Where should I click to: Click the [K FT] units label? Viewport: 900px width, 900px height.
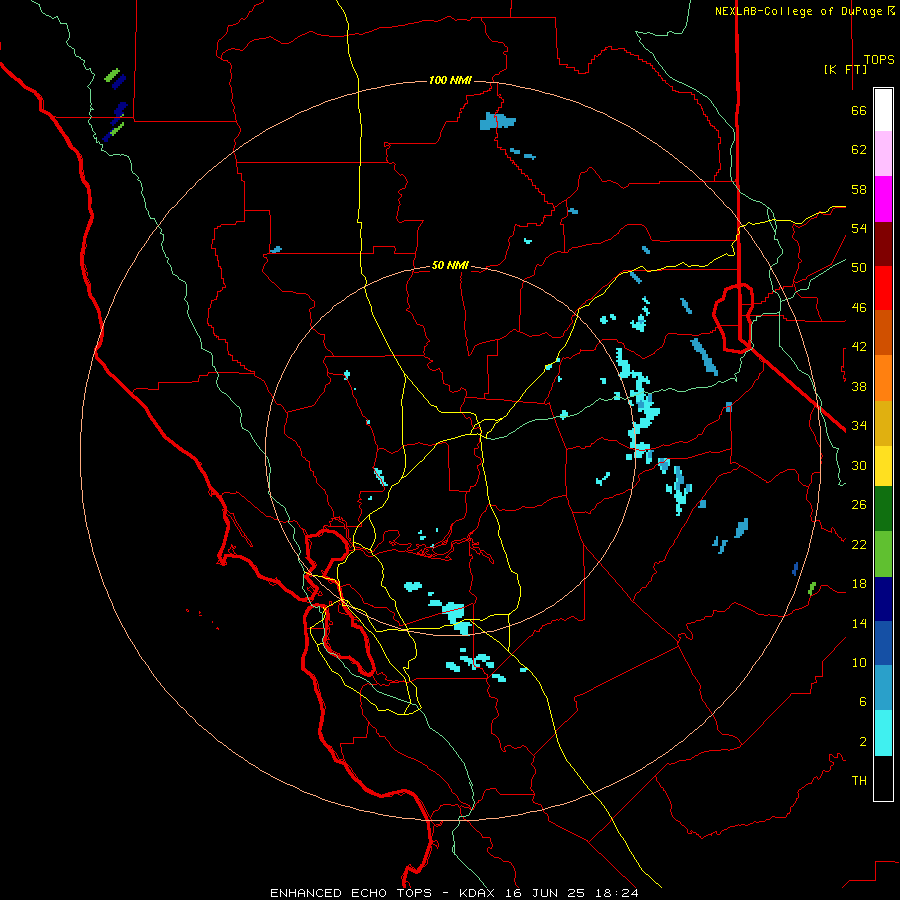click(845, 69)
